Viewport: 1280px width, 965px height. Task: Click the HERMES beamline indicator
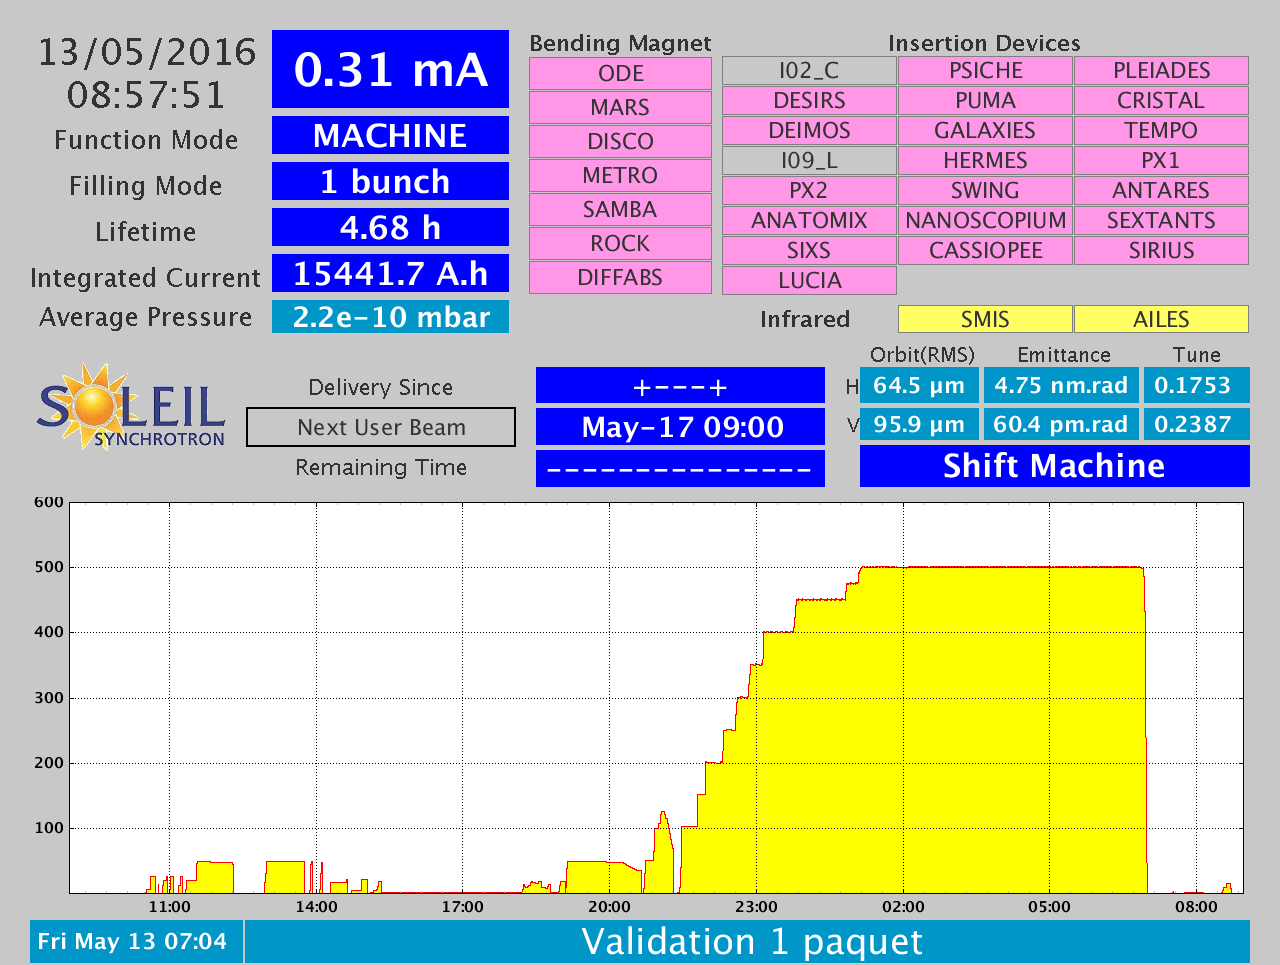[x=985, y=160]
